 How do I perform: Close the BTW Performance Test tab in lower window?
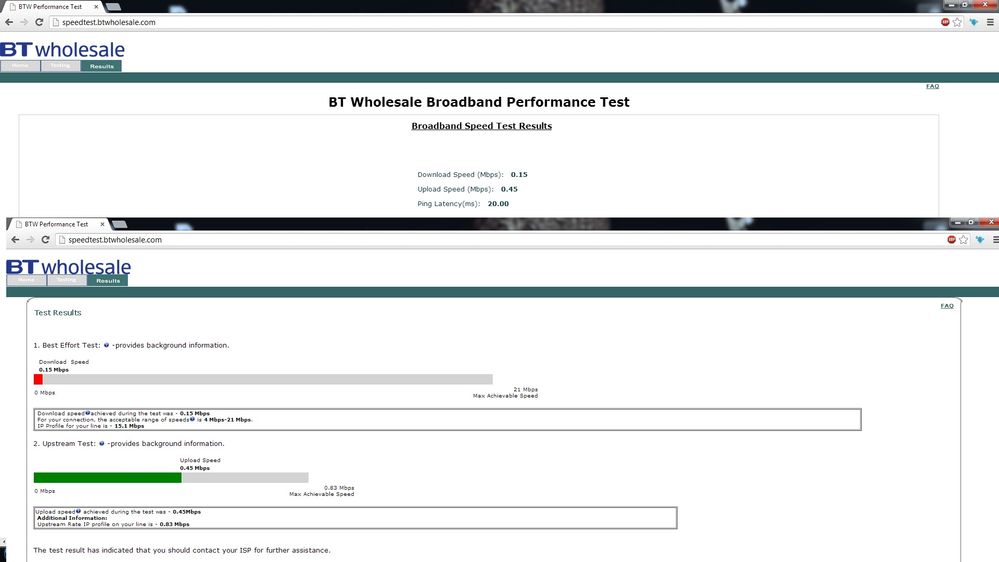click(102, 224)
